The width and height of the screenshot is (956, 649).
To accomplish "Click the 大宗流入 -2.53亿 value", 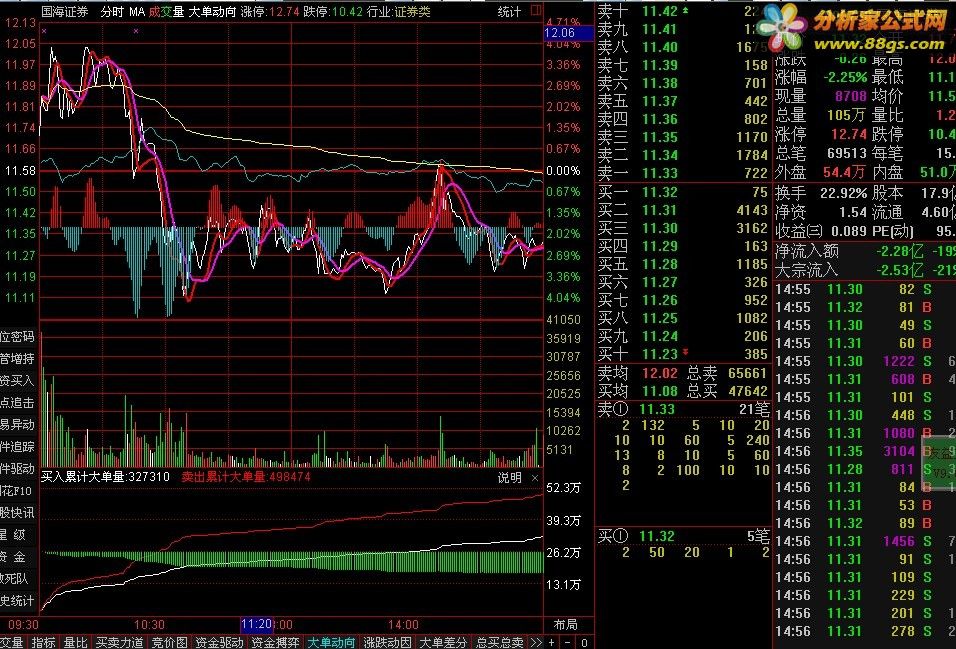I will pos(899,270).
